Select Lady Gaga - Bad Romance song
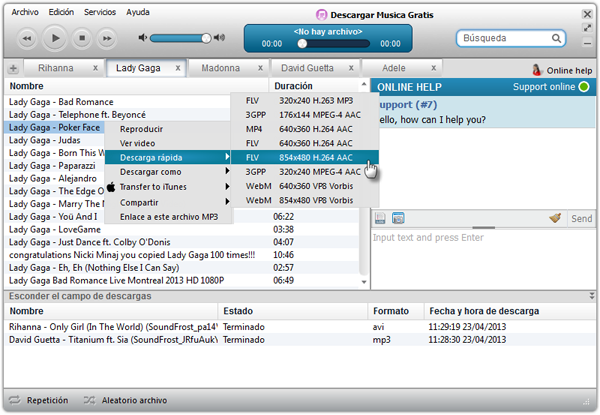The height and width of the screenshot is (415, 600). [x=119, y=102]
